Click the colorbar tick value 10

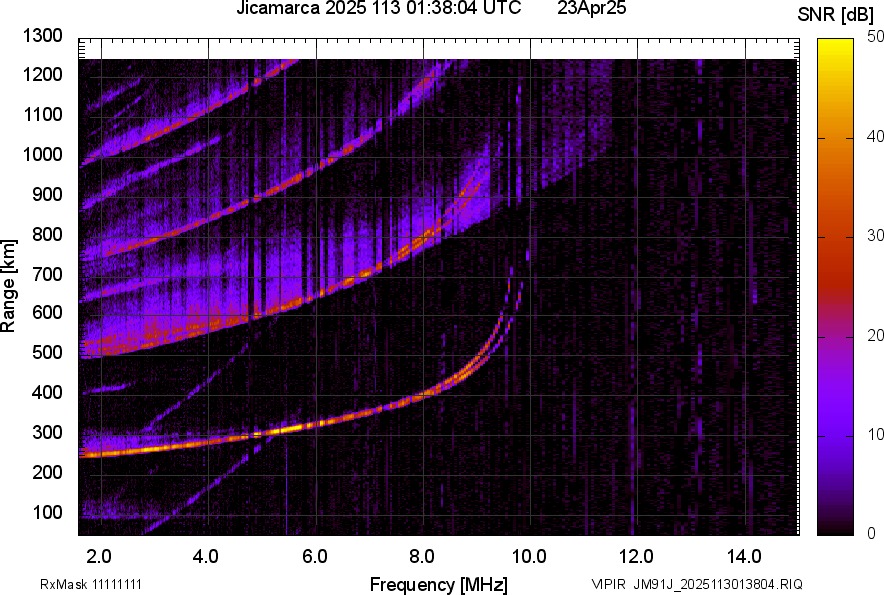click(x=876, y=434)
